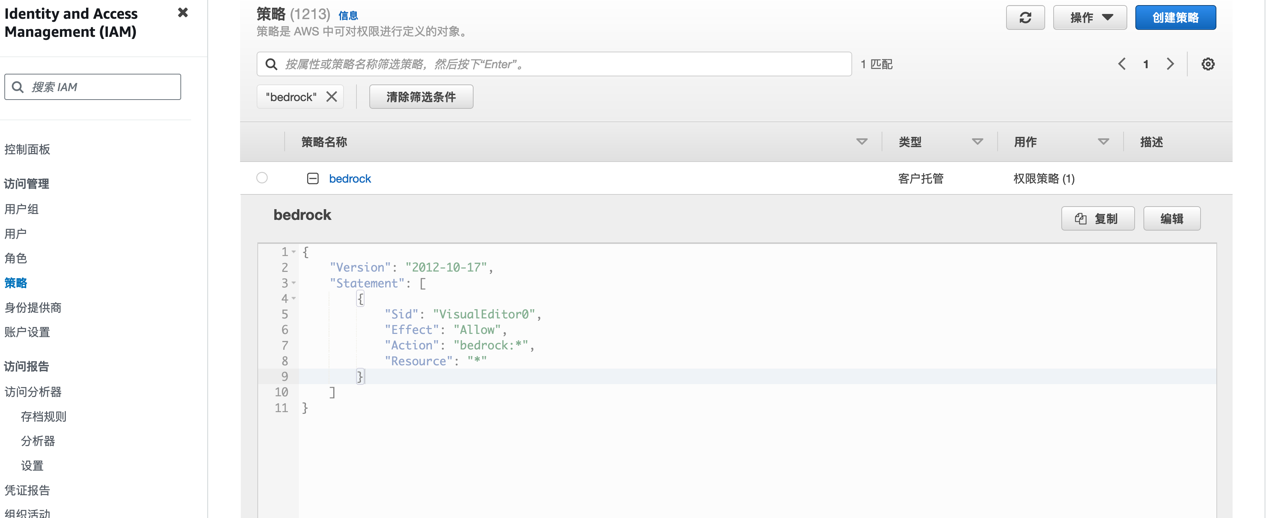Open 控制面板 in sidebar
The height and width of the screenshot is (518, 1269).
coord(27,149)
